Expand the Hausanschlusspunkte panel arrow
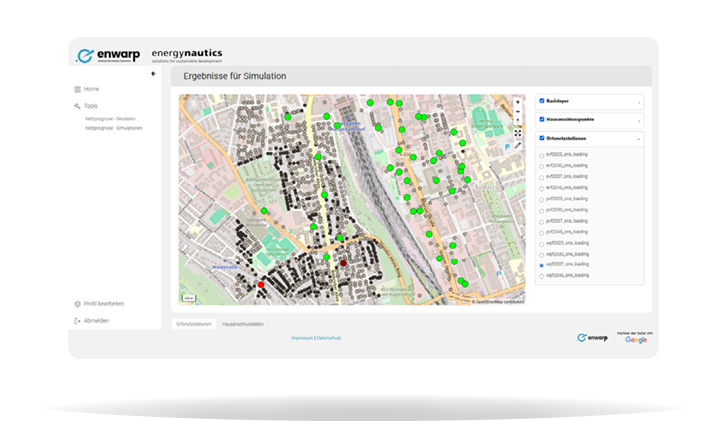The width and height of the screenshot is (727, 421). 639,121
